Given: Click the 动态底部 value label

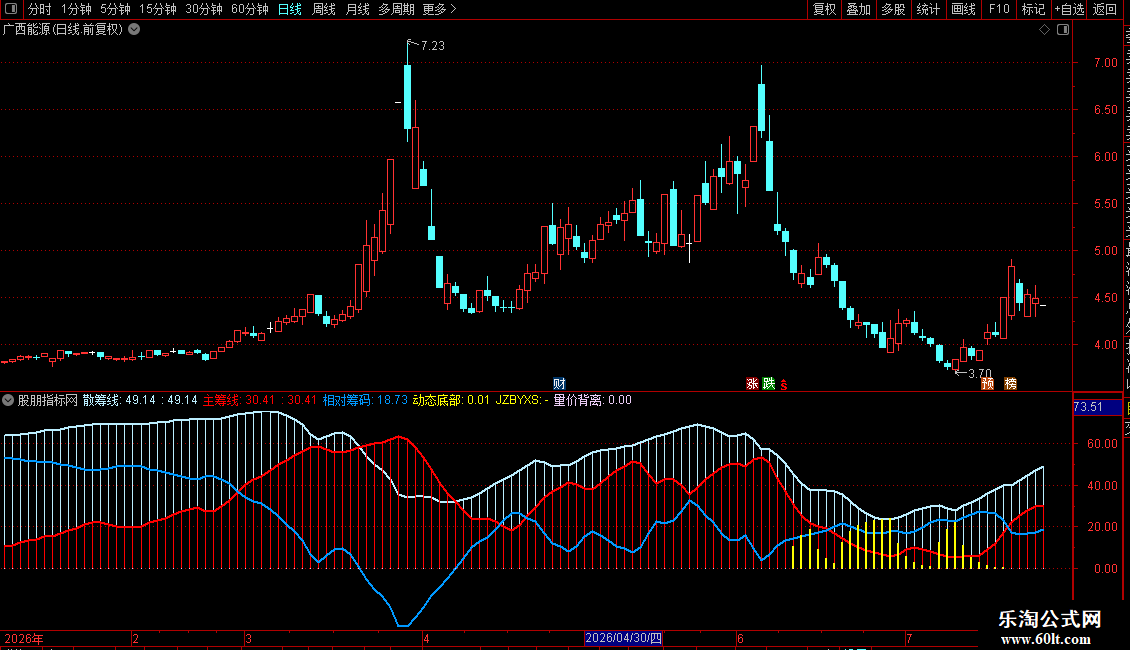Looking at the screenshot, I should tap(451, 400).
